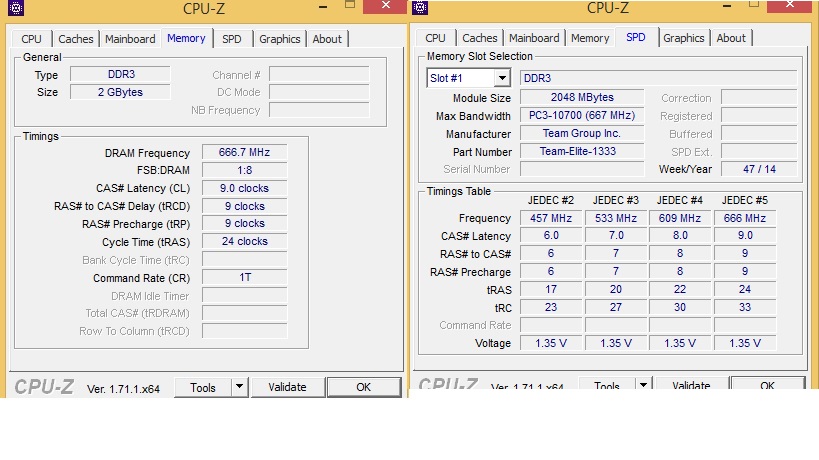Close the left CPU-Z window
Viewport: 819px width, 460px height.
(x=385, y=6)
